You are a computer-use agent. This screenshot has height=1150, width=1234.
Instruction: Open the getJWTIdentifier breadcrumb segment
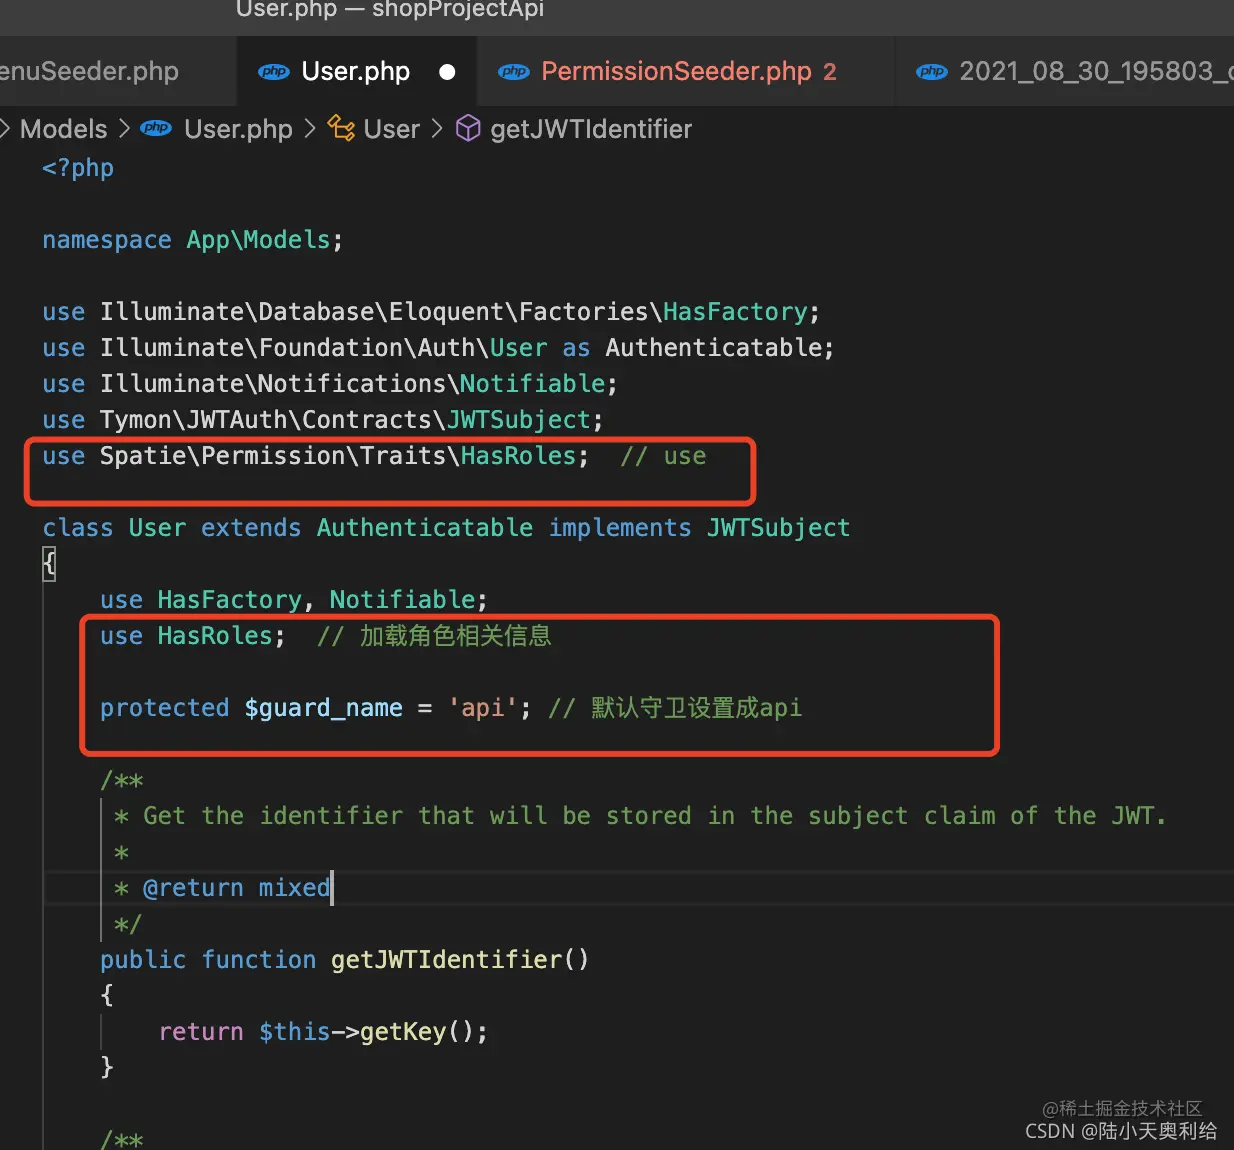click(x=591, y=129)
